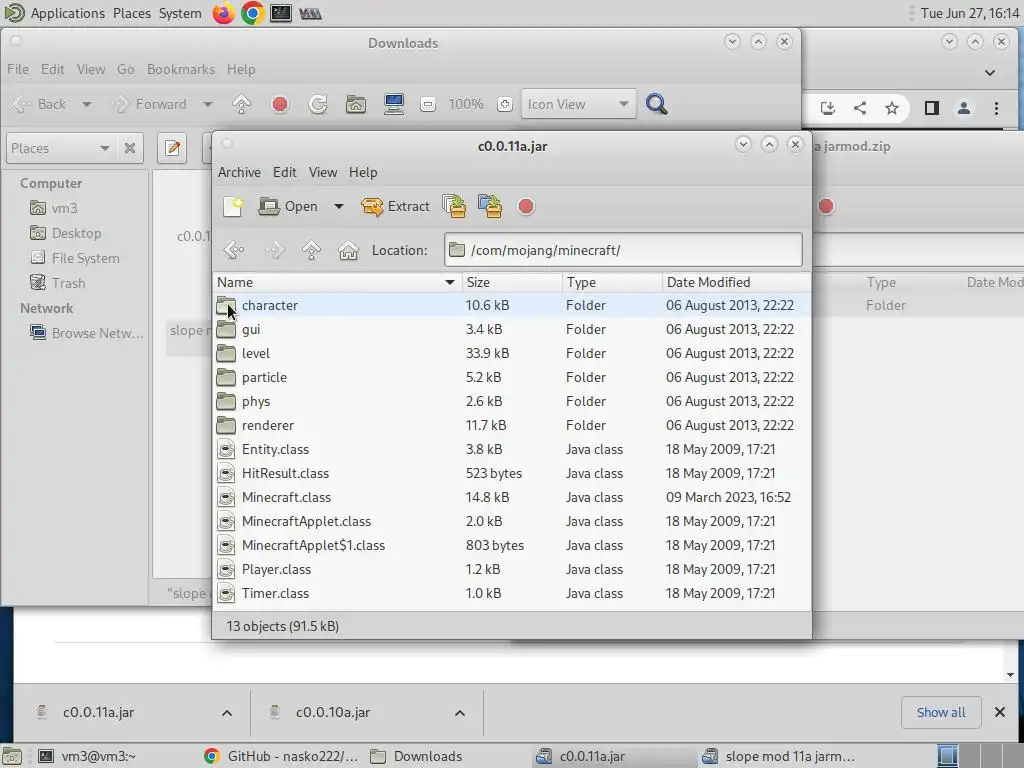Select the particle folder
Screen dimensions: 1024x768
(512, 377)
